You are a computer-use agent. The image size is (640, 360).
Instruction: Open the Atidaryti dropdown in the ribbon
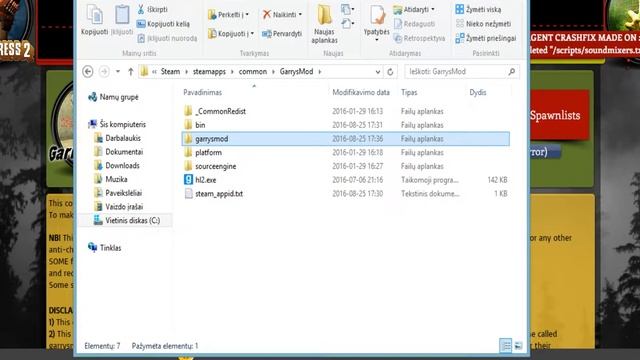point(414,9)
